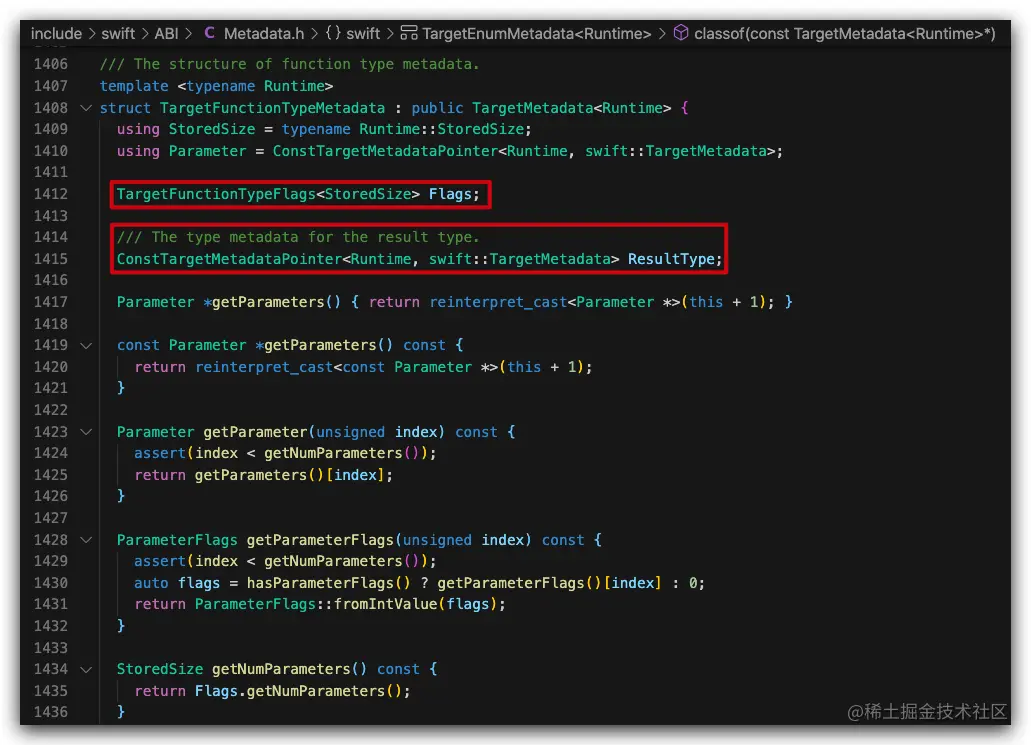
Task: Collapse getParameterFlags fold at line 1428
Action: (85, 540)
